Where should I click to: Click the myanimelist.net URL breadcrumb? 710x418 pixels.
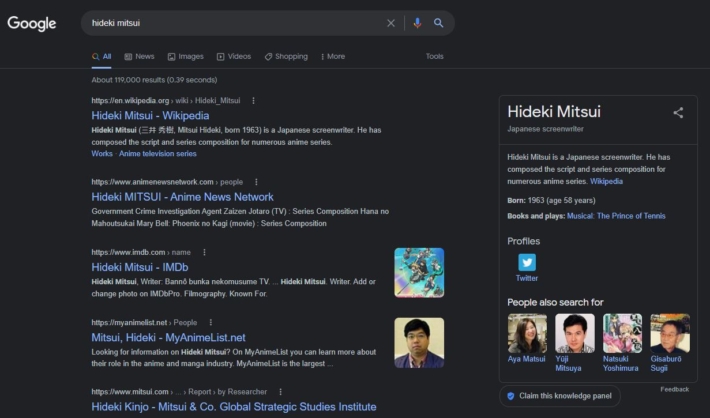click(144, 322)
